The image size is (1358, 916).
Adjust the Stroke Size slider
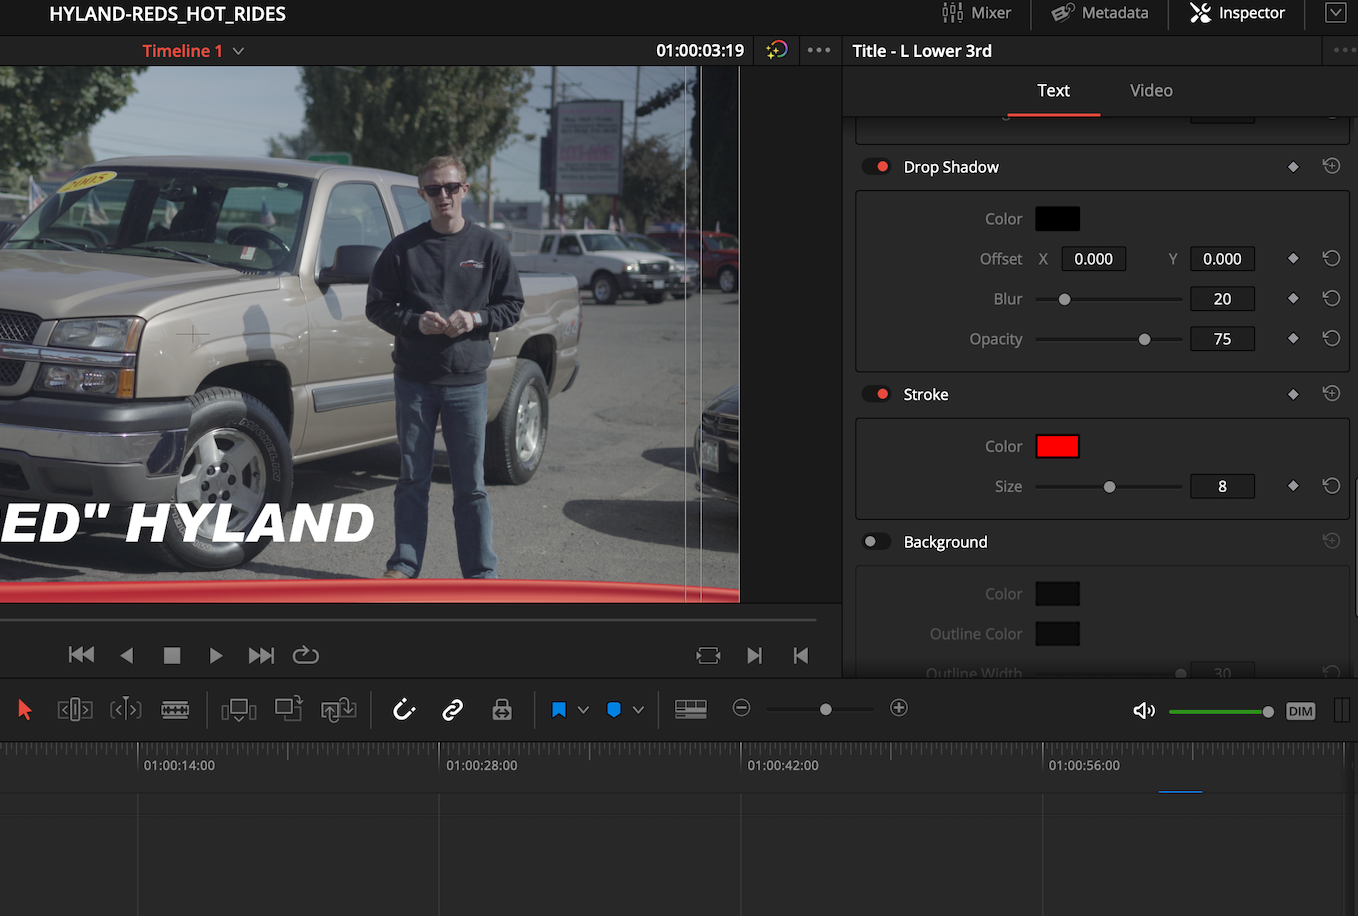1109,487
